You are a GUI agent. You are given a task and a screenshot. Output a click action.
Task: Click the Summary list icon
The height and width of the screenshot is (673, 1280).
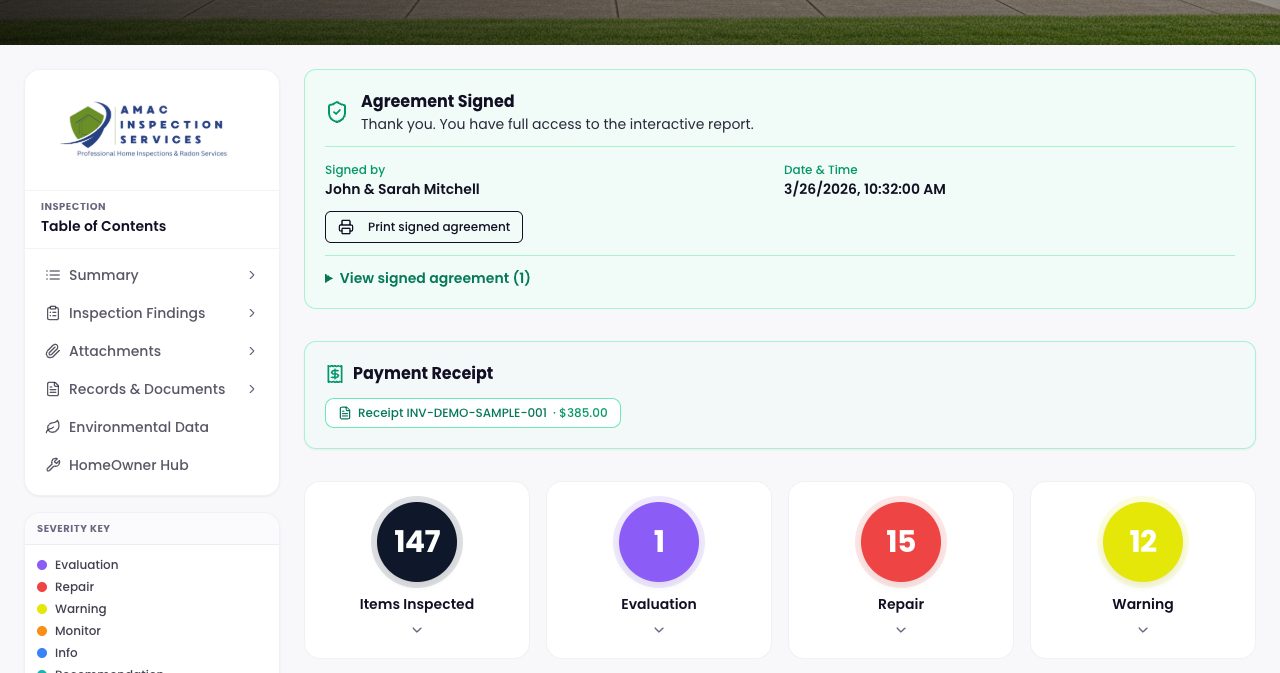[53, 275]
